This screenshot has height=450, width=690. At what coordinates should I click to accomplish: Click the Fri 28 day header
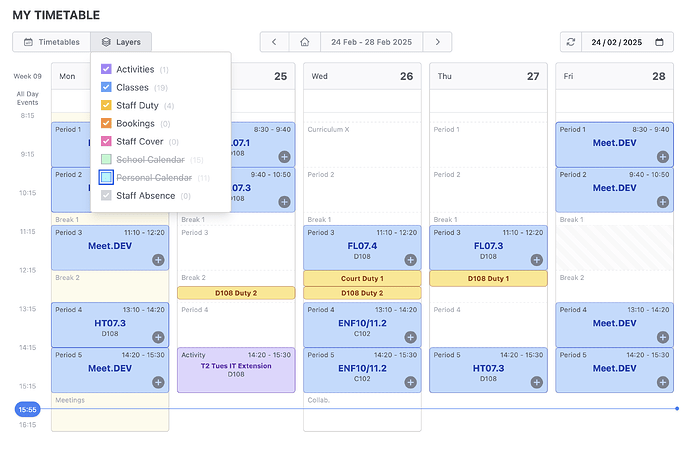pyautogui.click(x=614, y=76)
